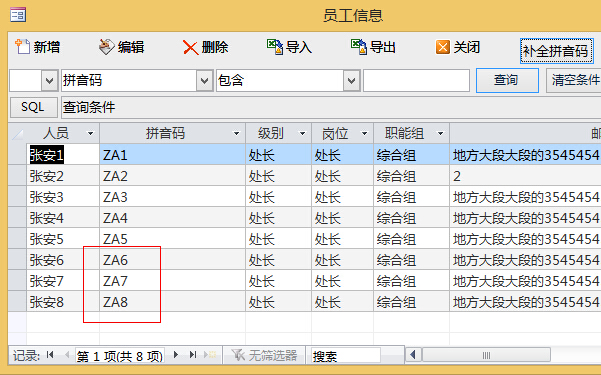Click the orange 关闭 icon

point(443,47)
